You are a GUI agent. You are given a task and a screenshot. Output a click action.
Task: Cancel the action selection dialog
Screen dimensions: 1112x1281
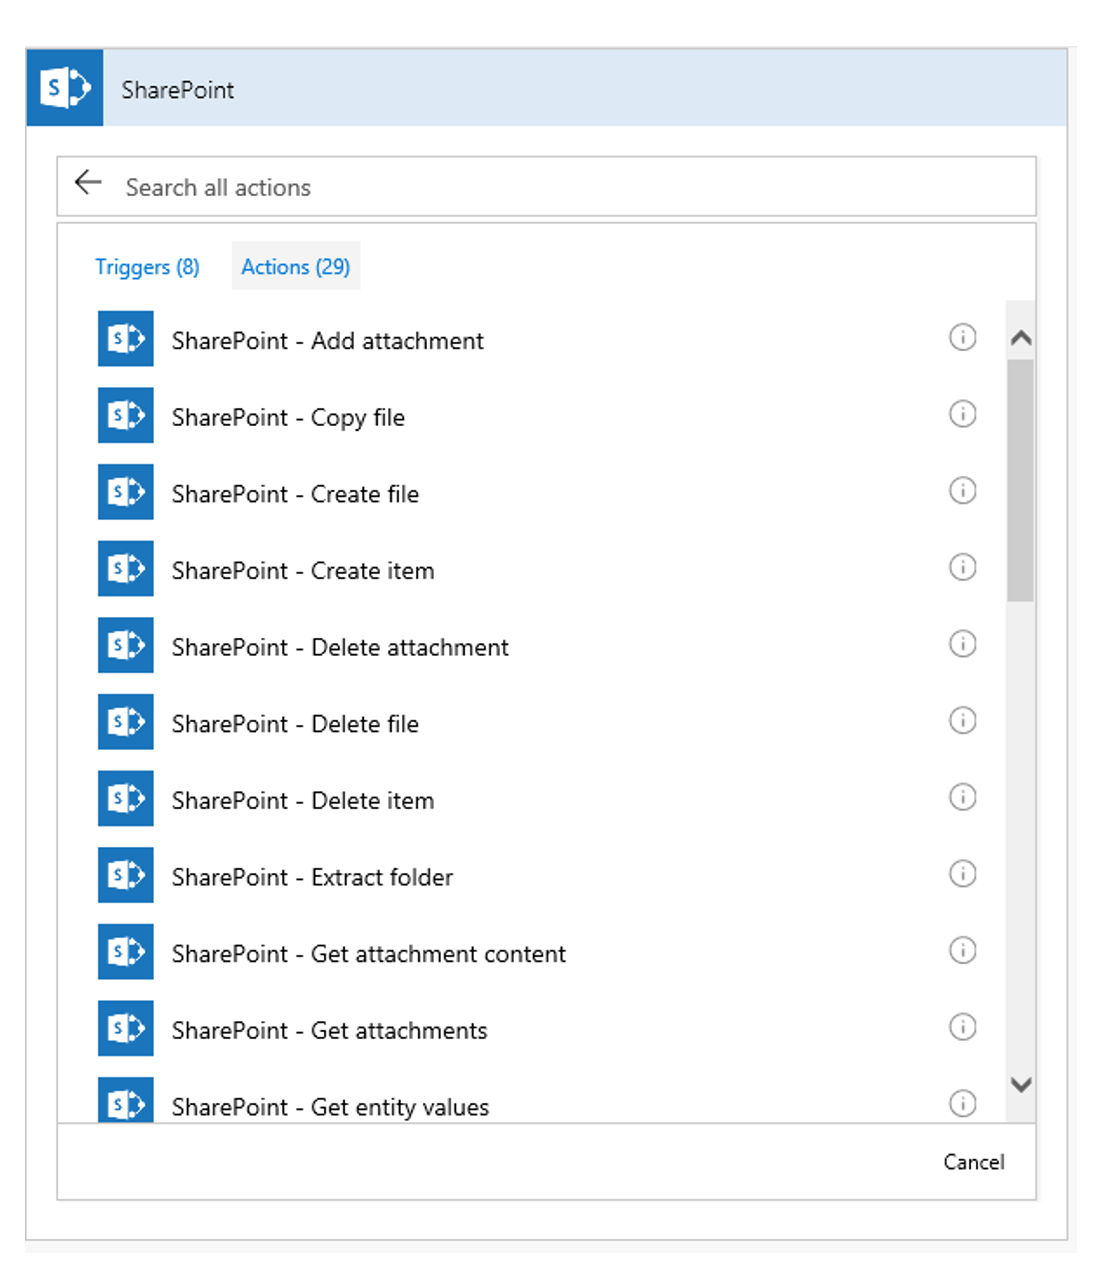[974, 1162]
